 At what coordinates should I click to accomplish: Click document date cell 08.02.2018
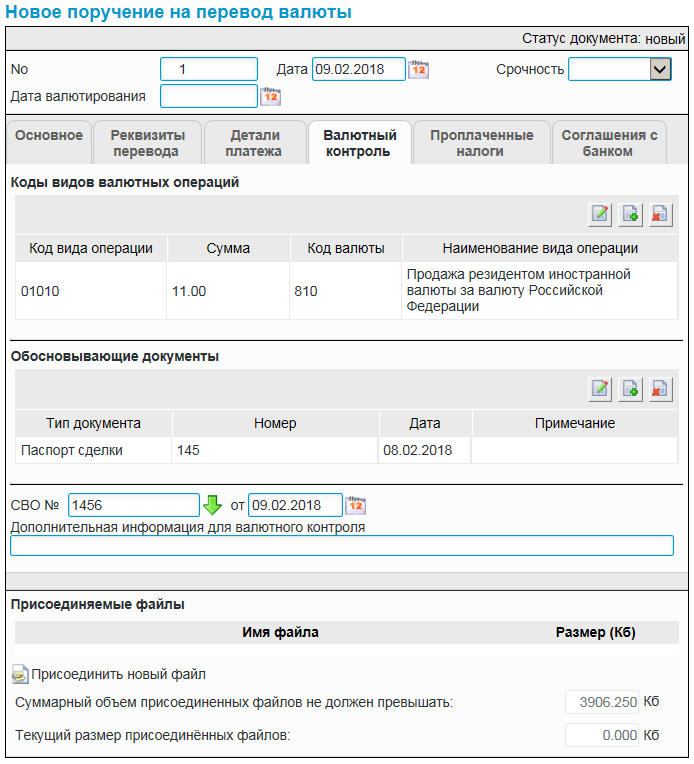click(424, 450)
